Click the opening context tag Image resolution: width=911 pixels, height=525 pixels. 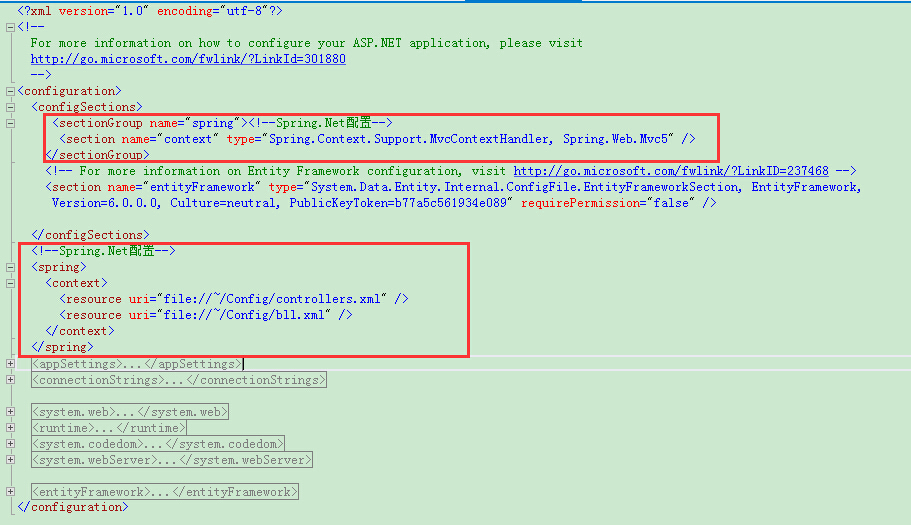tap(76, 283)
